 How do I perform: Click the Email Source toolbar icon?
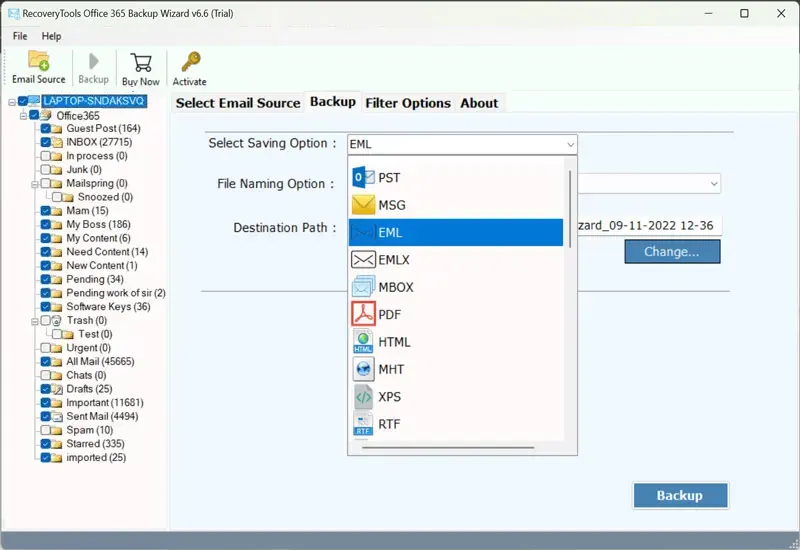(x=38, y=67)
